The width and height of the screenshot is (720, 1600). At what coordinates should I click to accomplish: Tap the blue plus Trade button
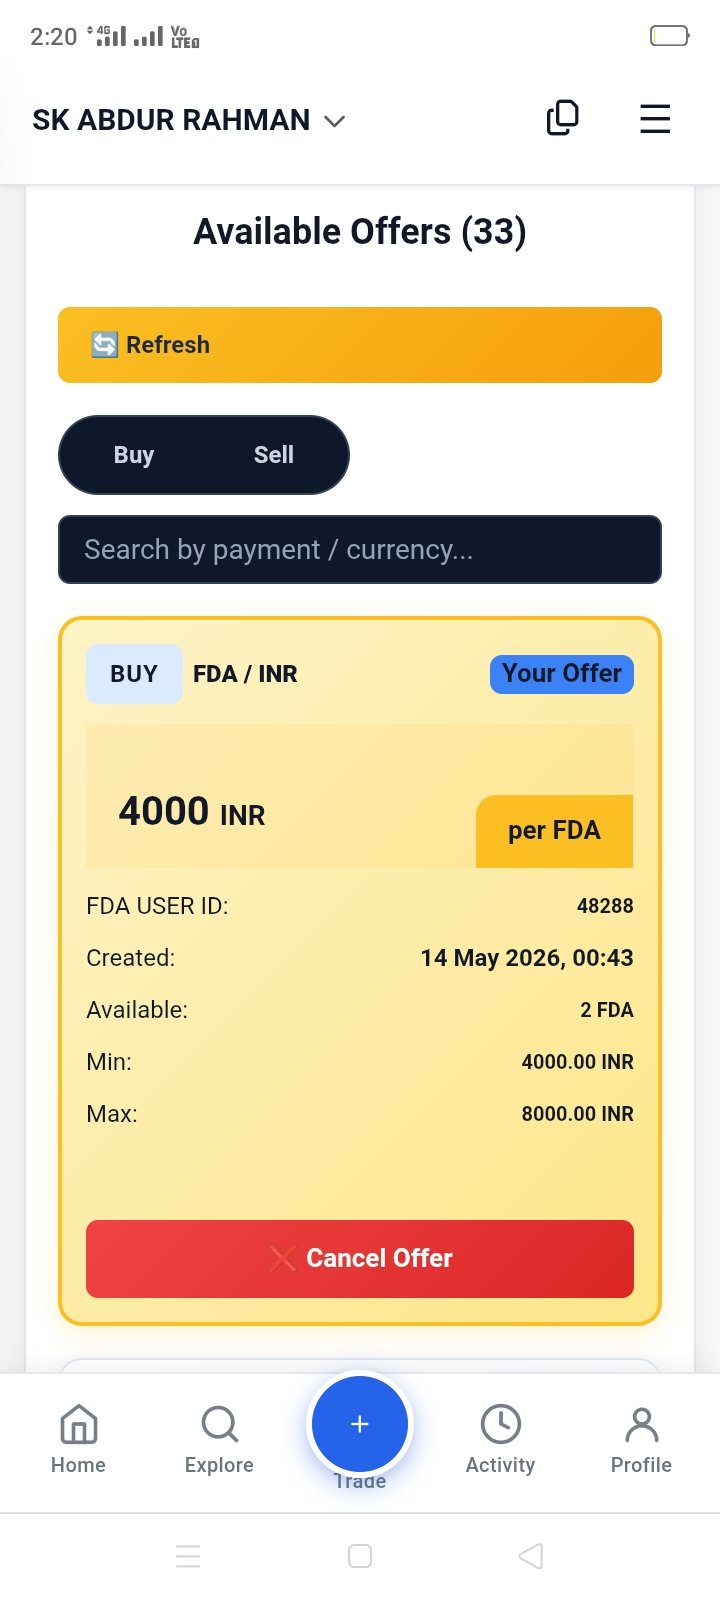click(360, 1423)
